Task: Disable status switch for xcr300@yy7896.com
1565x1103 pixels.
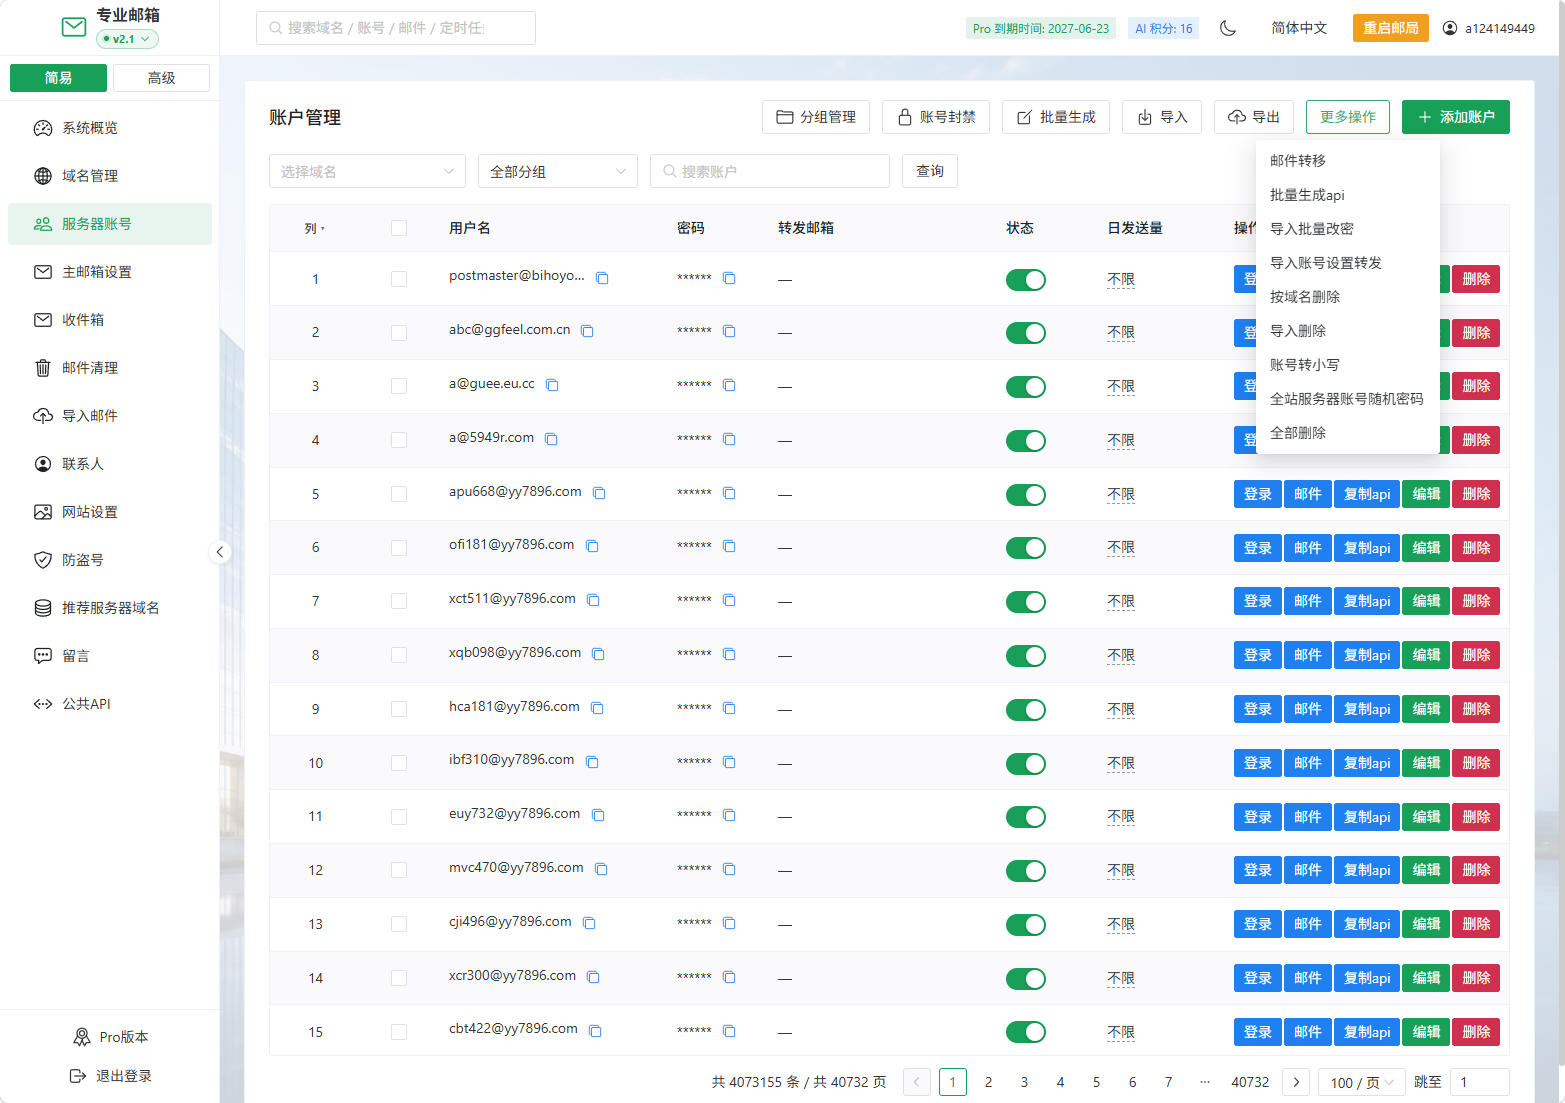Action: (x=1026, y=979)
